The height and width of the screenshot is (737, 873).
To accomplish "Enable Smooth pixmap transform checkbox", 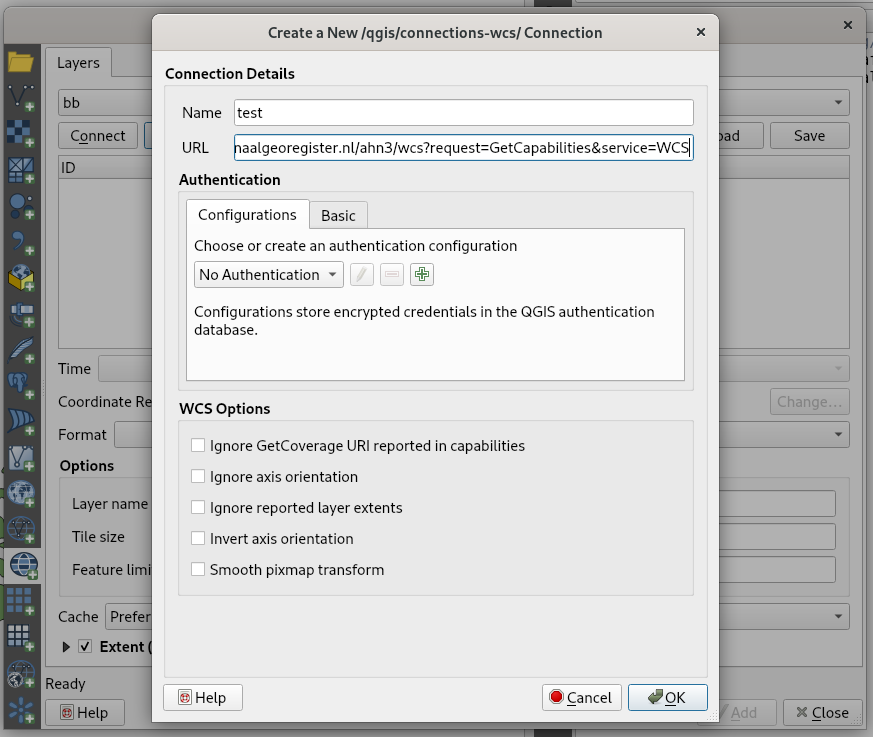I will (198, 569).
